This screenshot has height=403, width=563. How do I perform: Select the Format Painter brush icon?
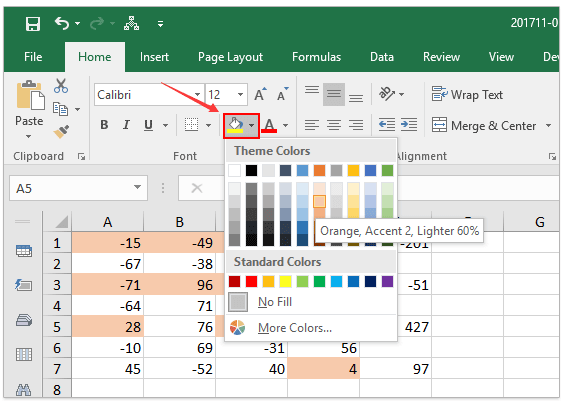tap(61, 131)
